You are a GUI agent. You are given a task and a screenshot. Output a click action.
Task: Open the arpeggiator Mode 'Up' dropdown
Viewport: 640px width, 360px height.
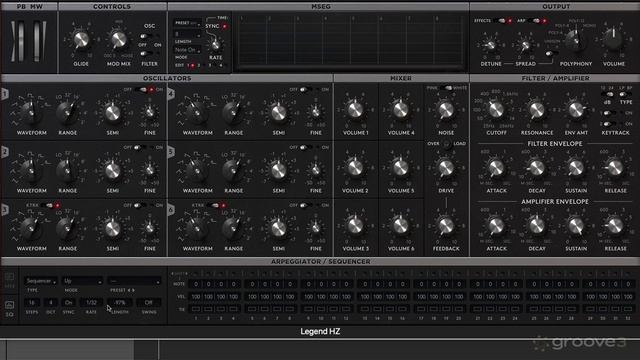click(82, 281)
